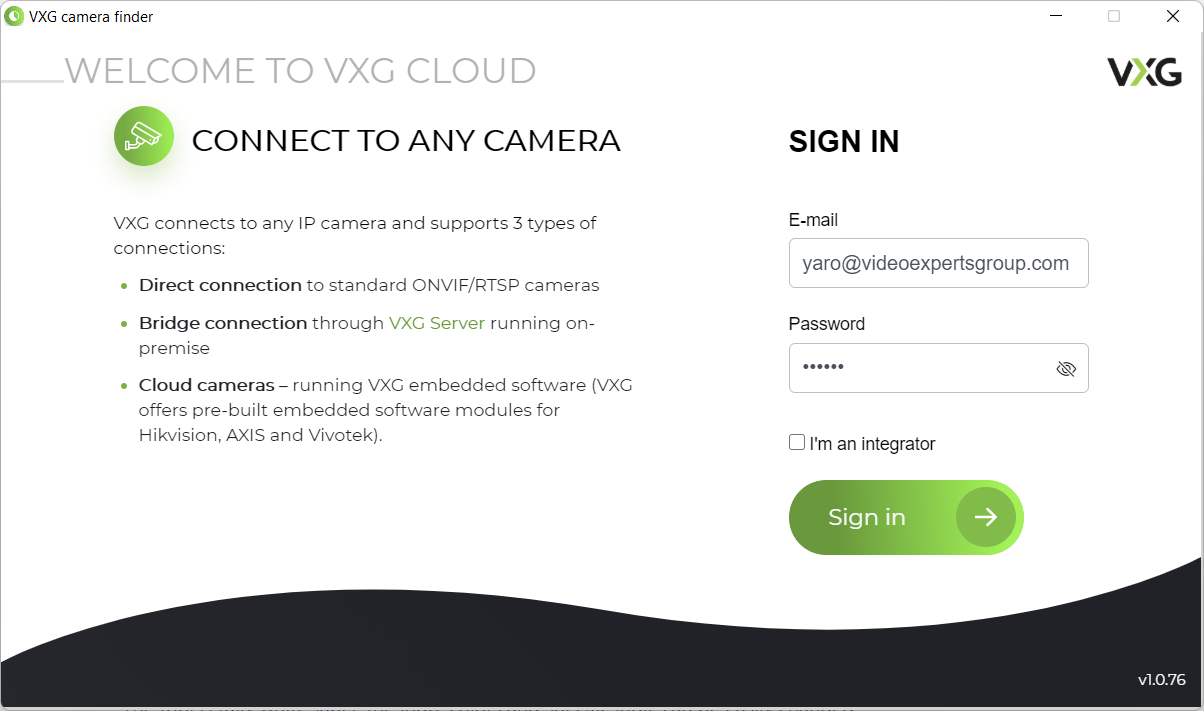Maximize the VXG camera finder window

pos(1114,16)
